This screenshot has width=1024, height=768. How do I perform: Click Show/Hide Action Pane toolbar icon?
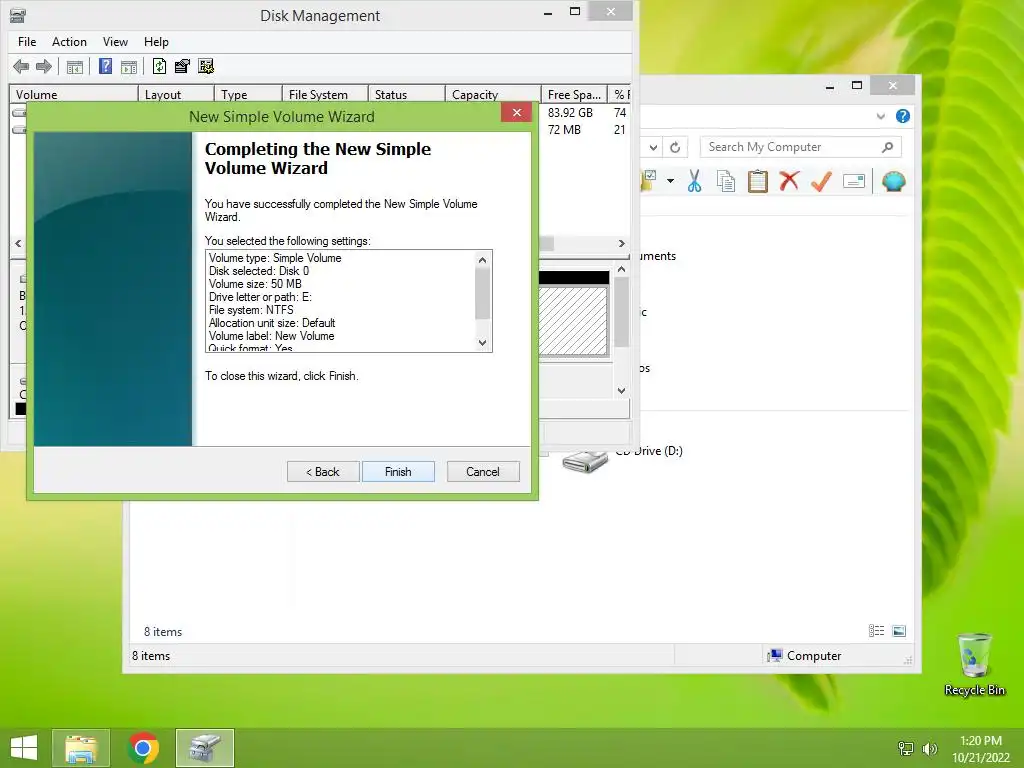click(x=129, y=67)
